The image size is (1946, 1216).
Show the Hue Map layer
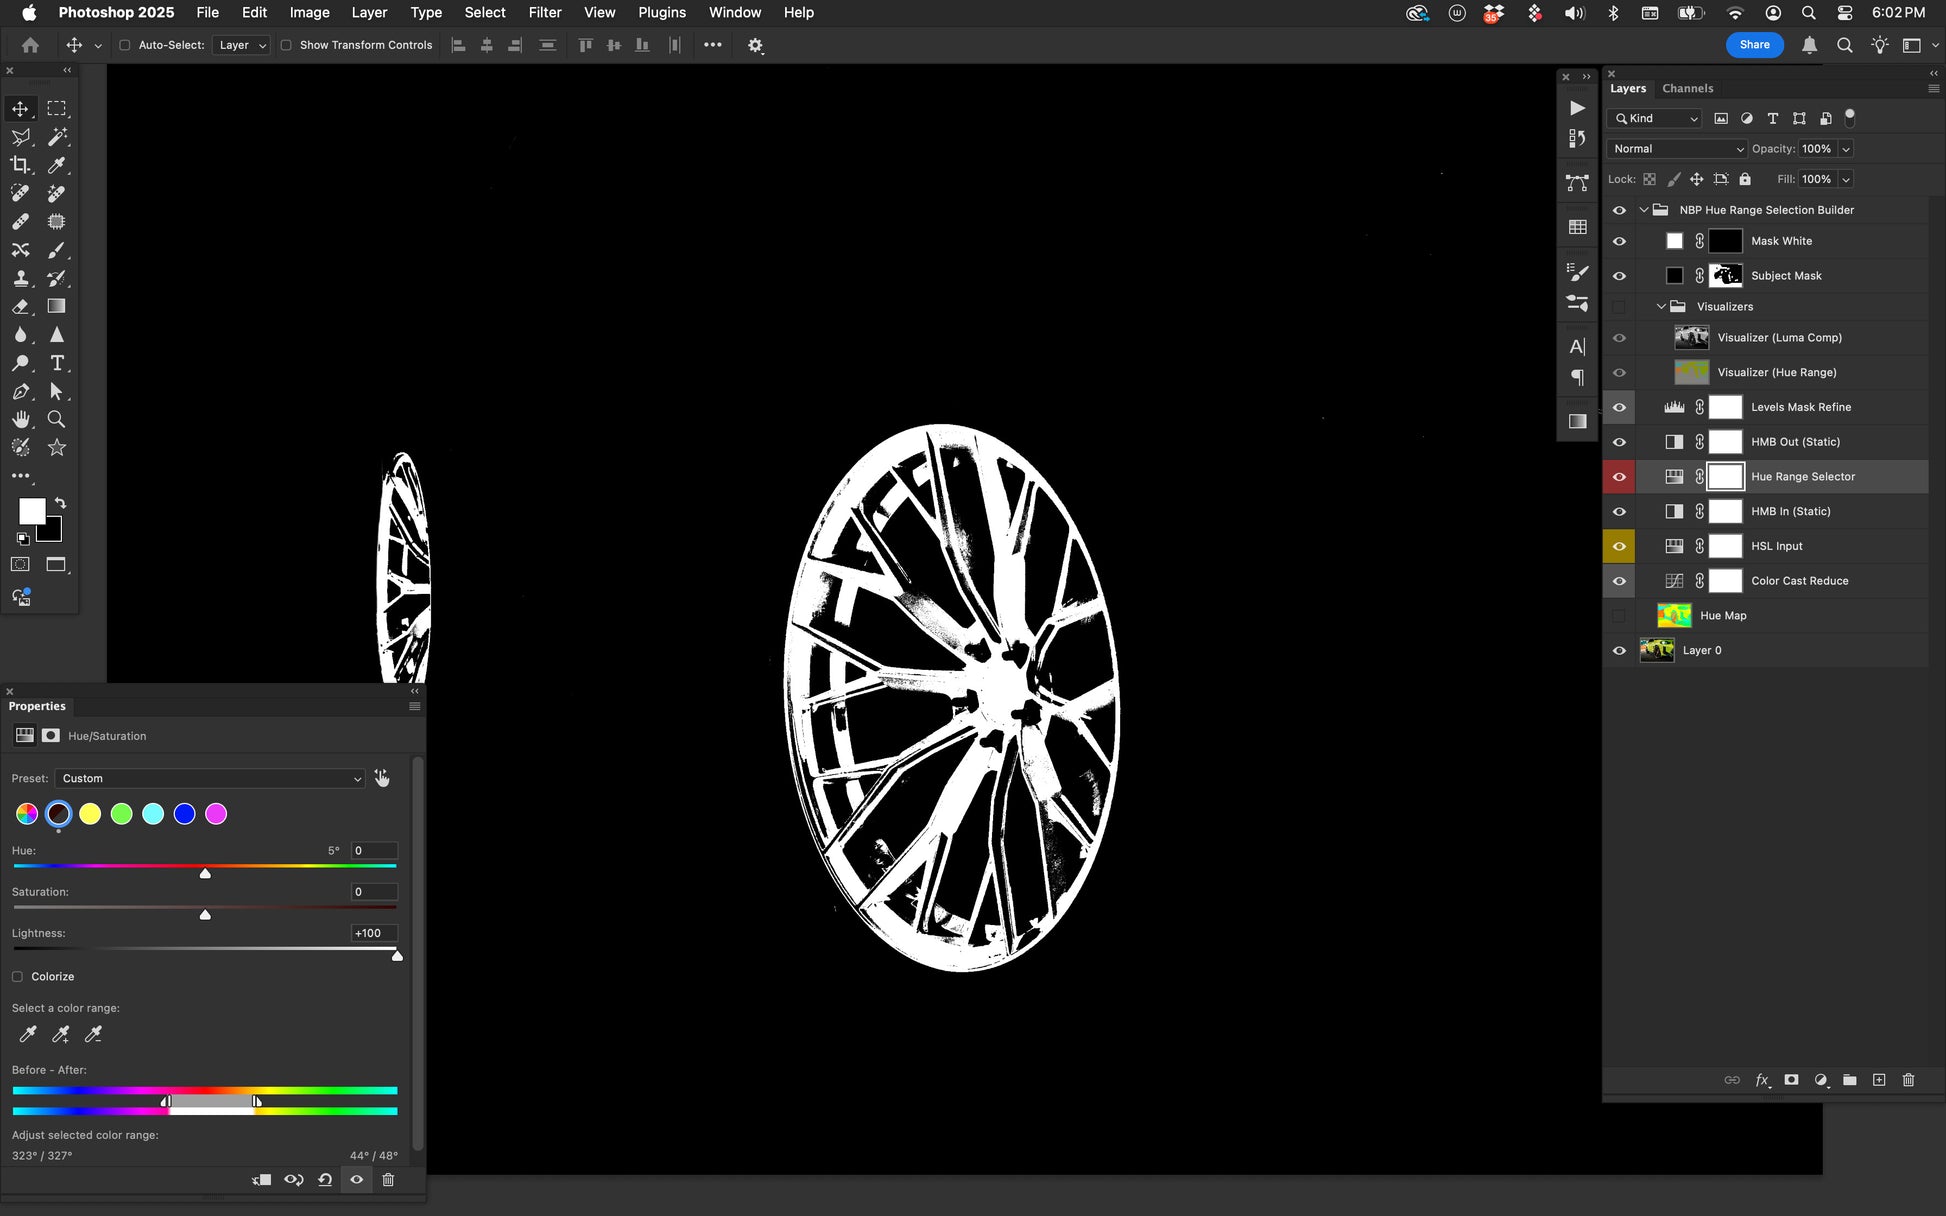tap(1619, 616)
